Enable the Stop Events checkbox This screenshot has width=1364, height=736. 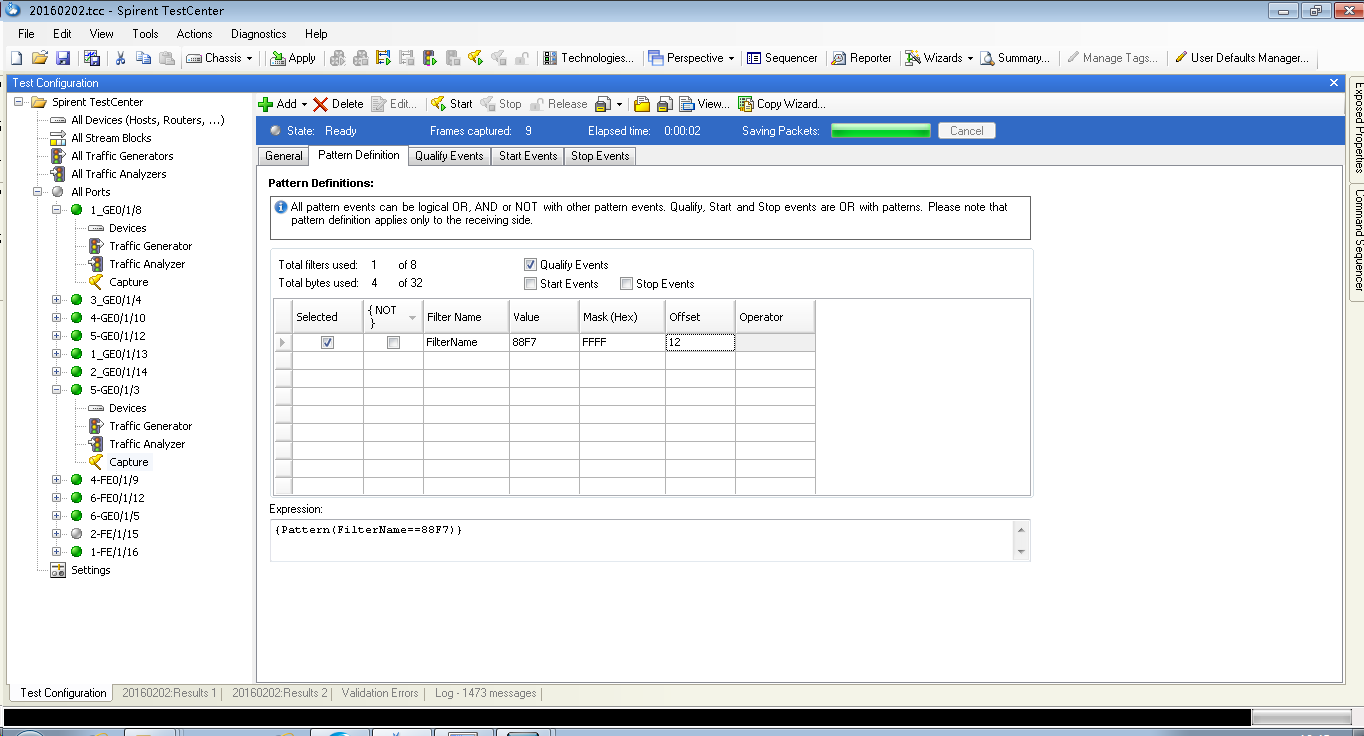pyautogui.click(x=626, y=284)
